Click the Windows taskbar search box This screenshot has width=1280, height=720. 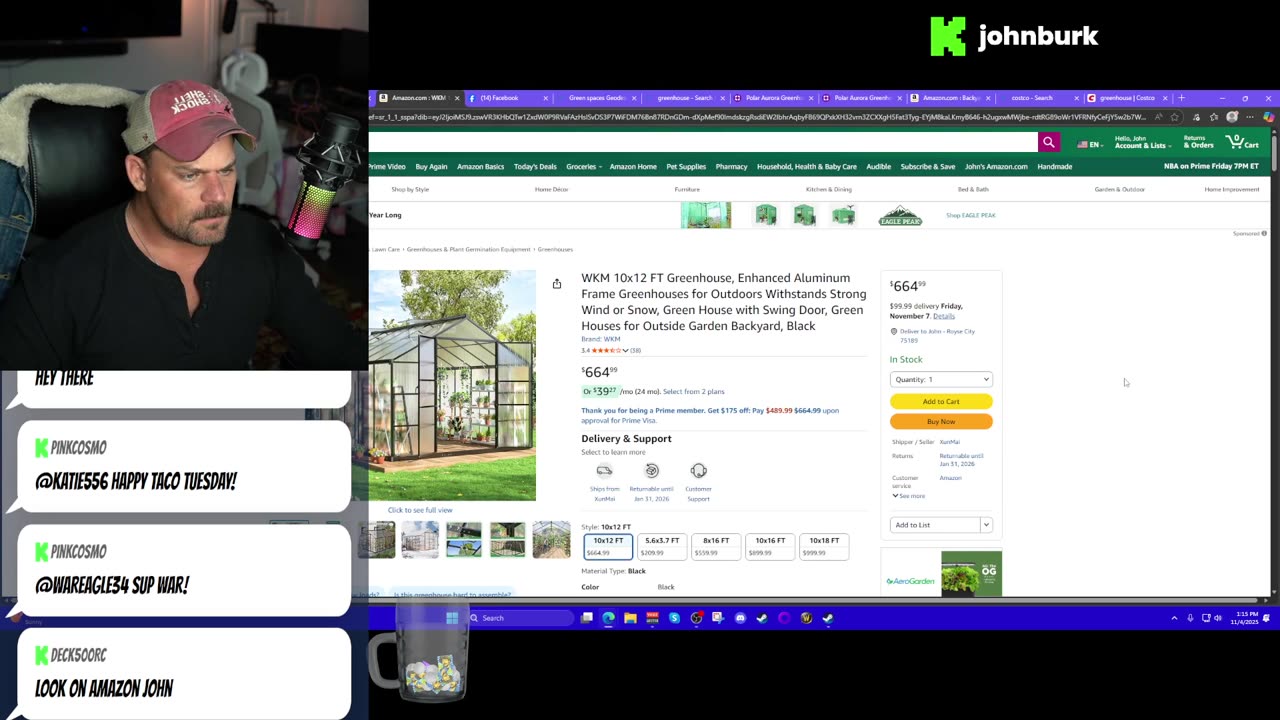pos(520,618)
